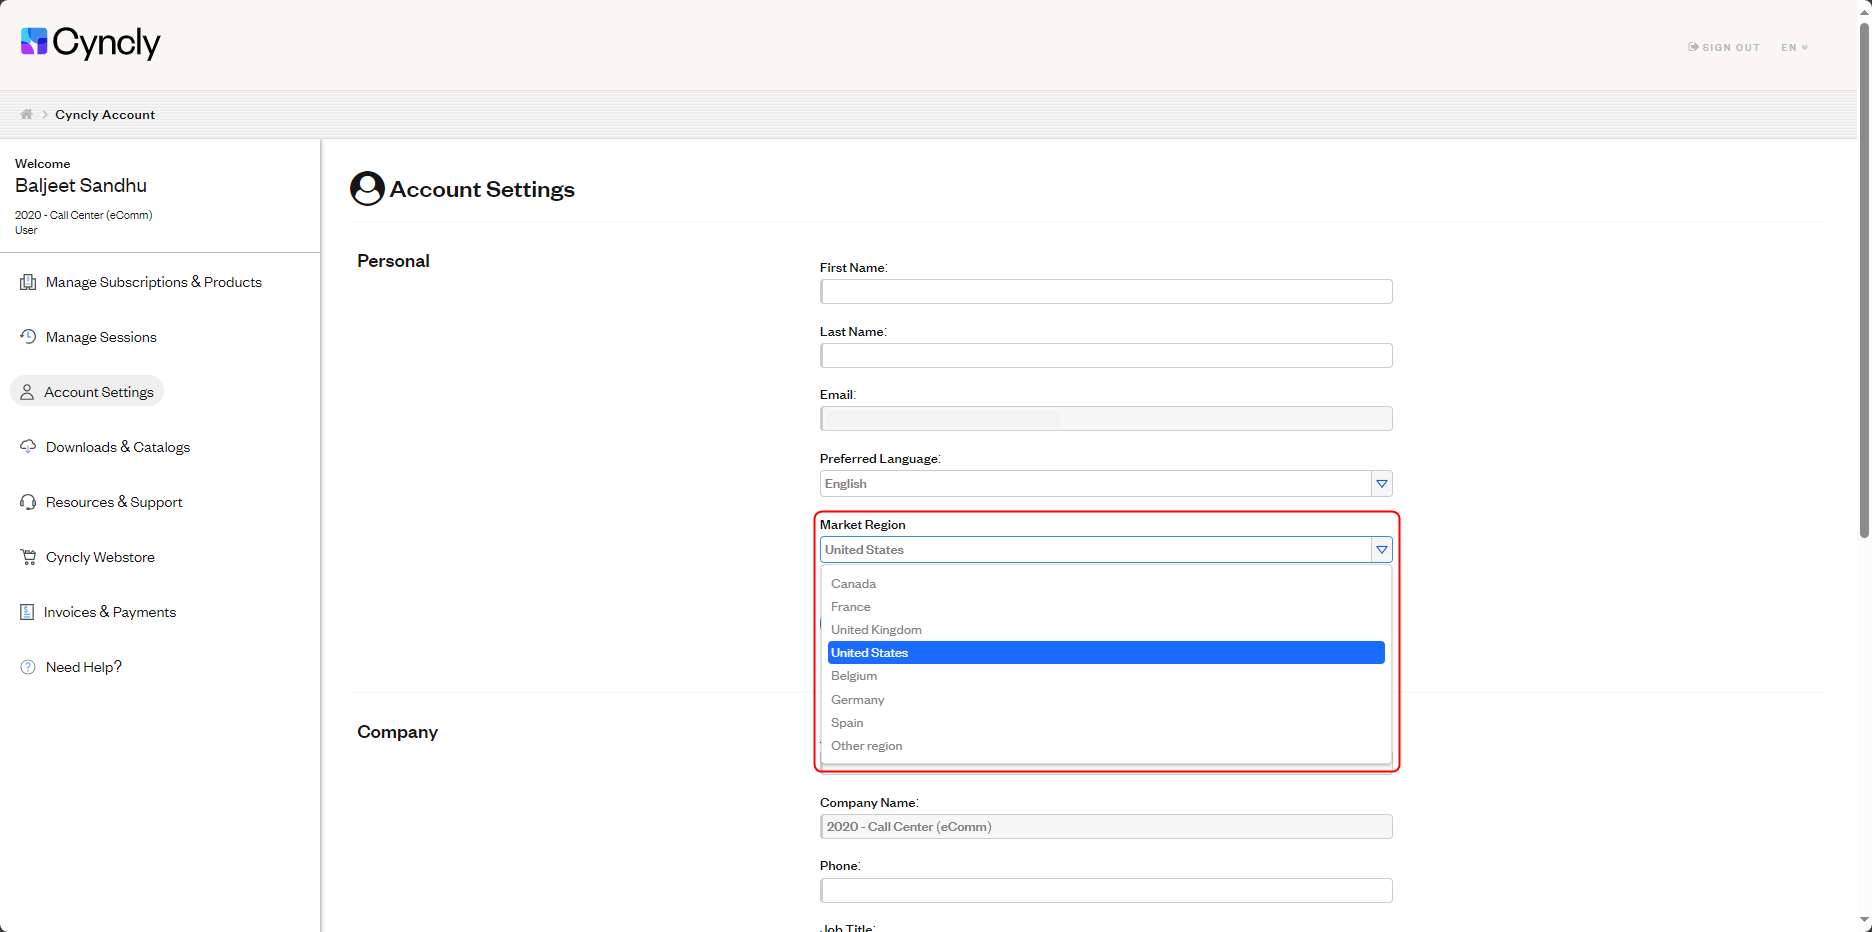Choose Belgium market region
1872x932 pixels.
click(x=1106, y=676)
